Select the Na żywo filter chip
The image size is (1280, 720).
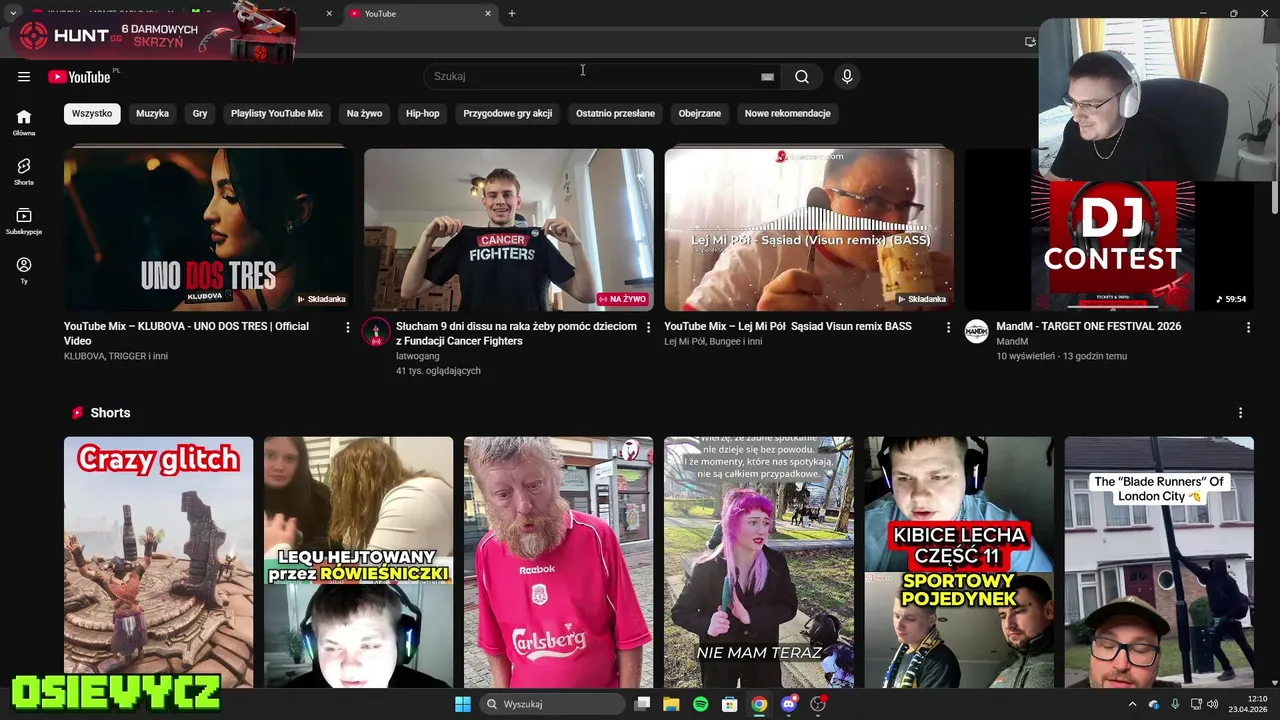click(364, 113)
